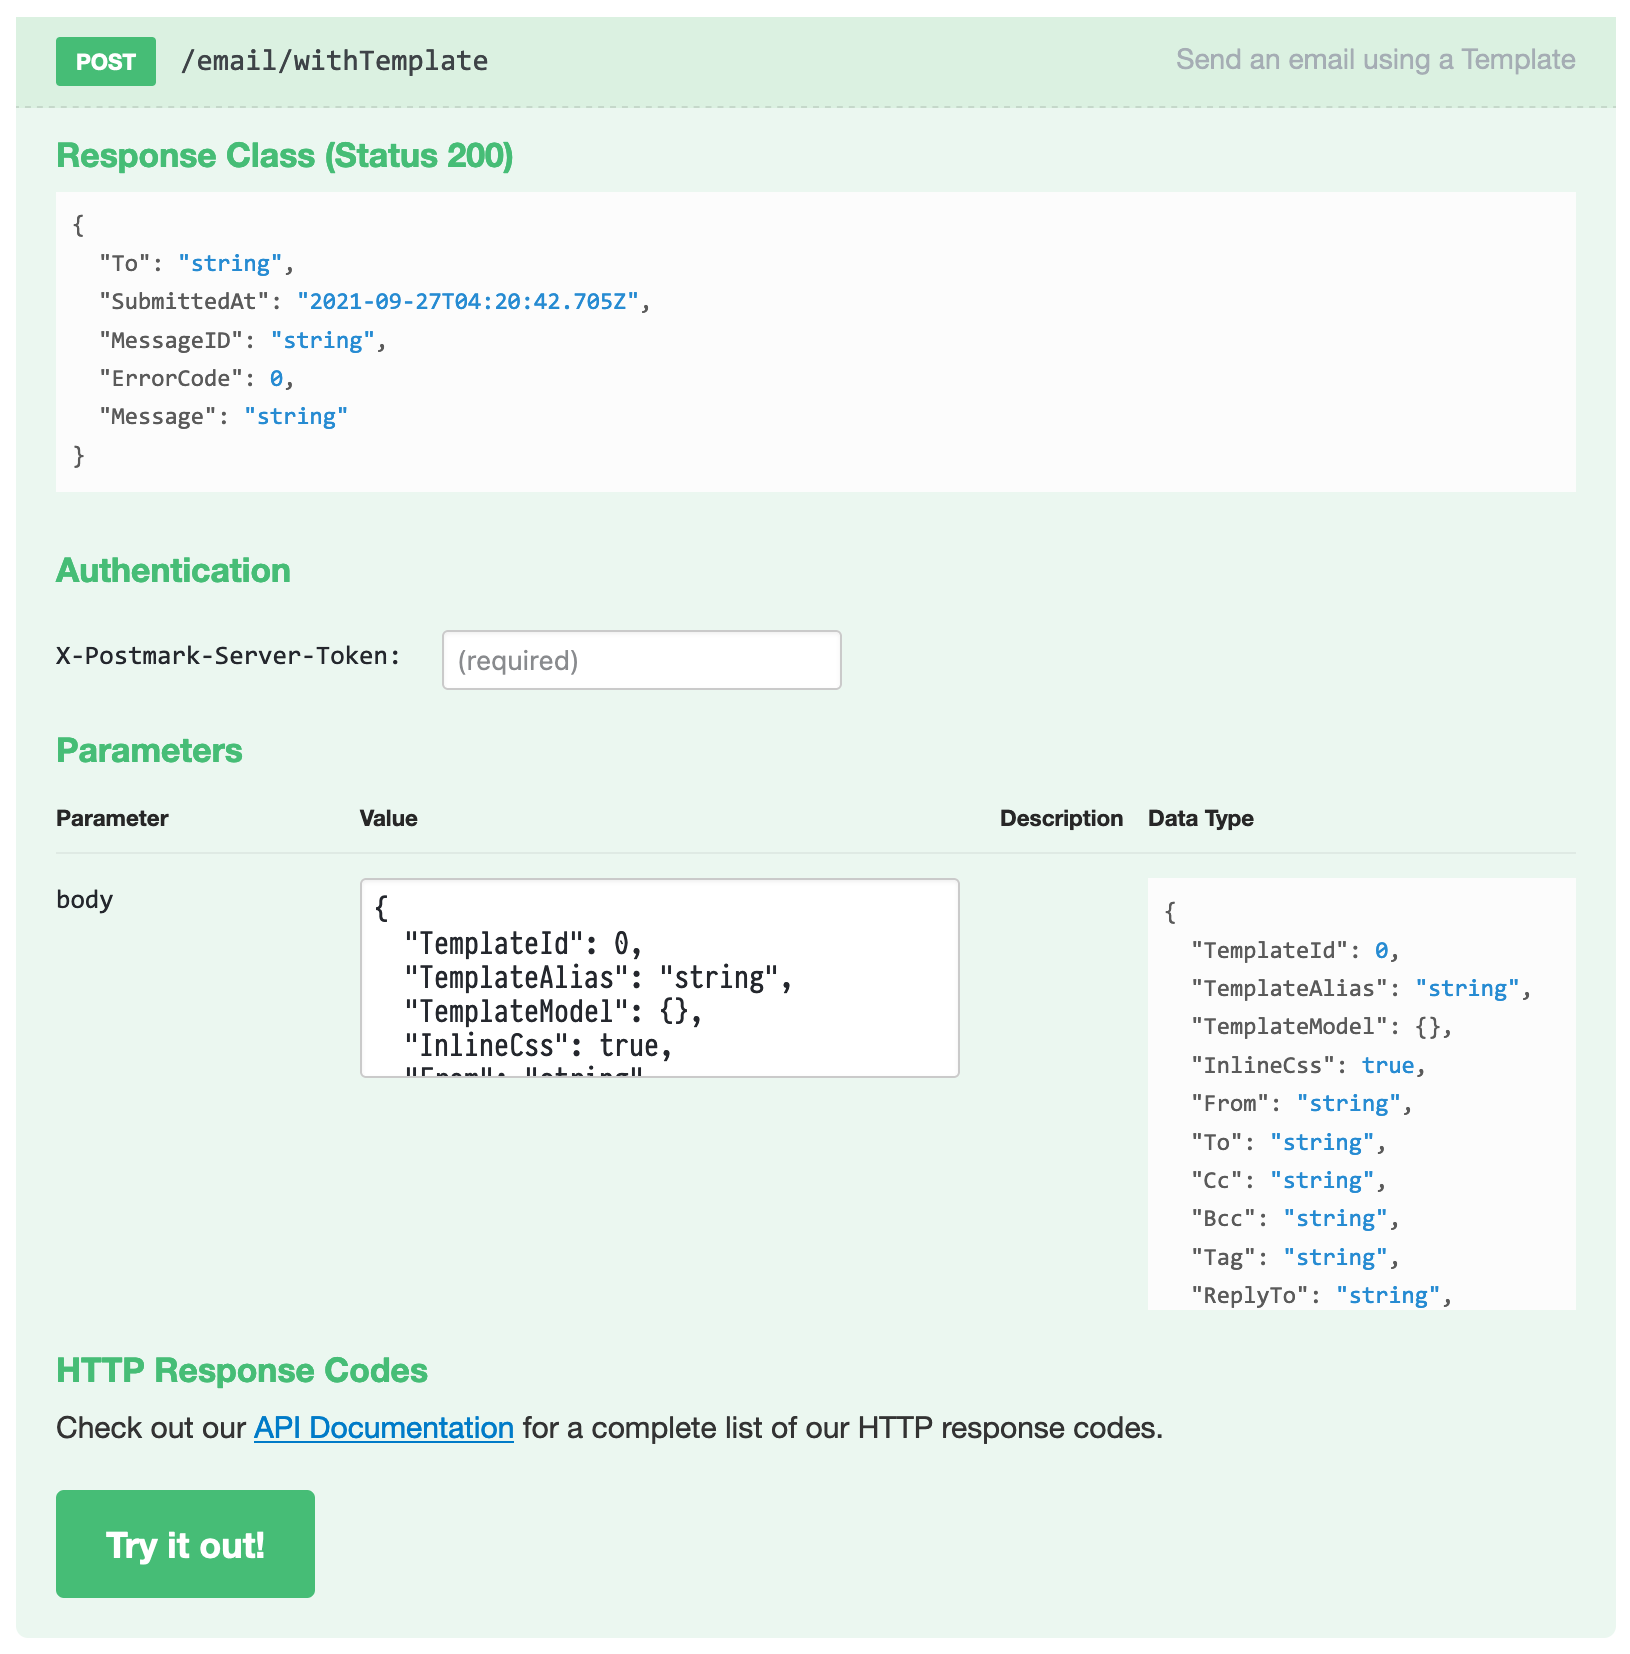This screenshot has height=1654, width=1630.
Task: Click the Try it out! button
Action: pos(185,1544)
